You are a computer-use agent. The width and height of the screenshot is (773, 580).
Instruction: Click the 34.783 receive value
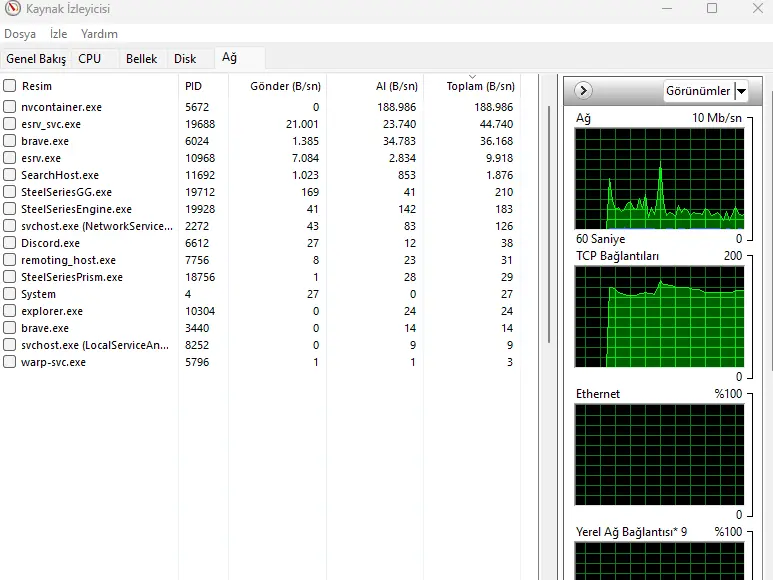click(399, 141)
